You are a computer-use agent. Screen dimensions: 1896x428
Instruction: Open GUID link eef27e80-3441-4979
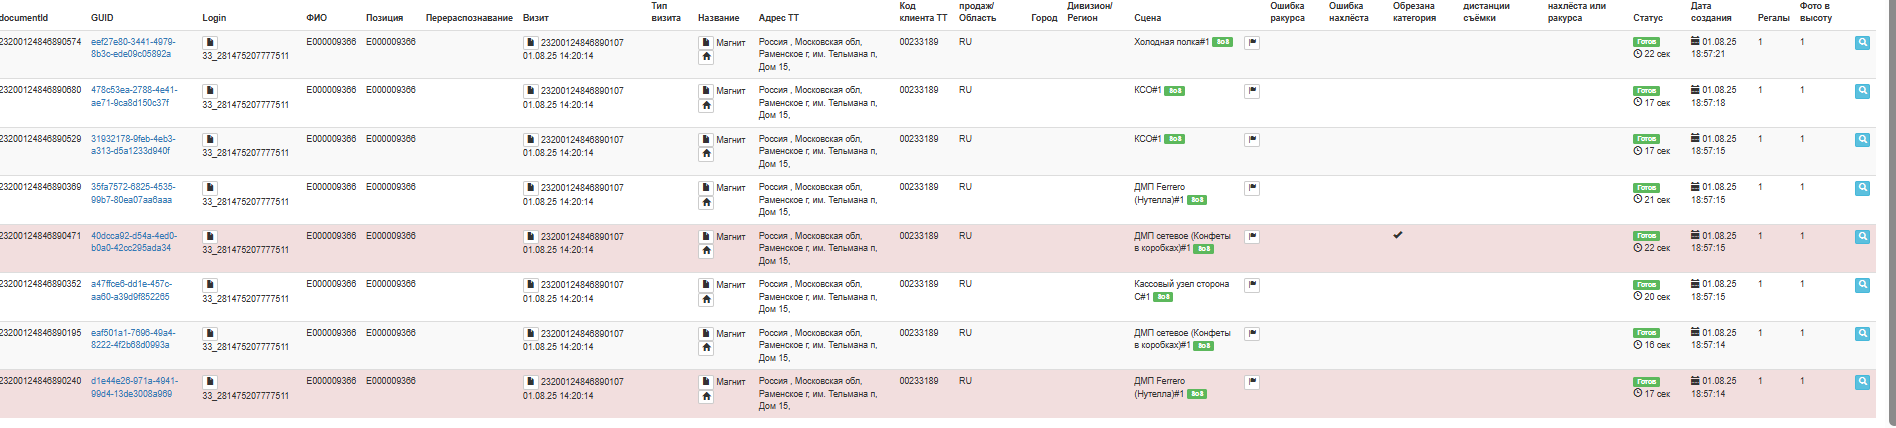(x=133, y=48)
